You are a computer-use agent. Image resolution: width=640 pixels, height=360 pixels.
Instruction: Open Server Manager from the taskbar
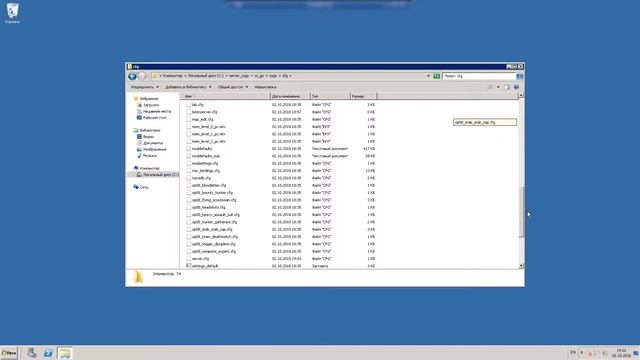click(x=32, y=353)
